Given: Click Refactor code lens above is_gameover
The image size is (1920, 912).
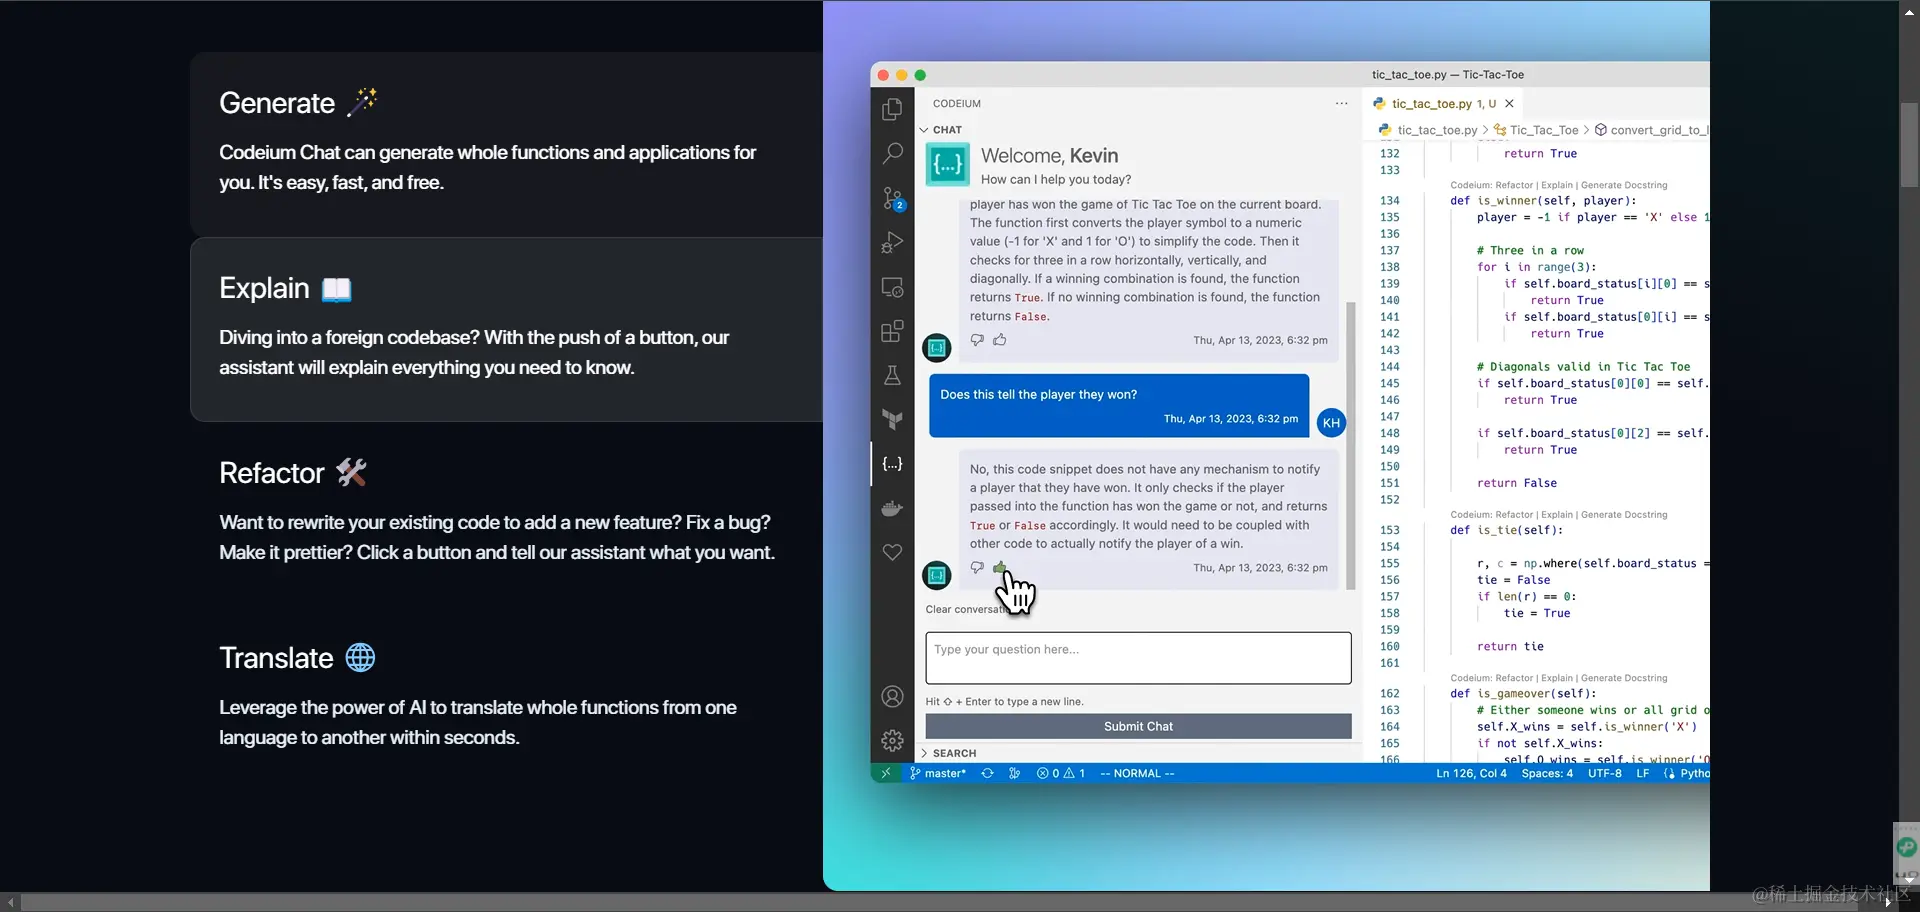Looking at the screenshot, I should pyautogui.click(x=1515, y=678).
